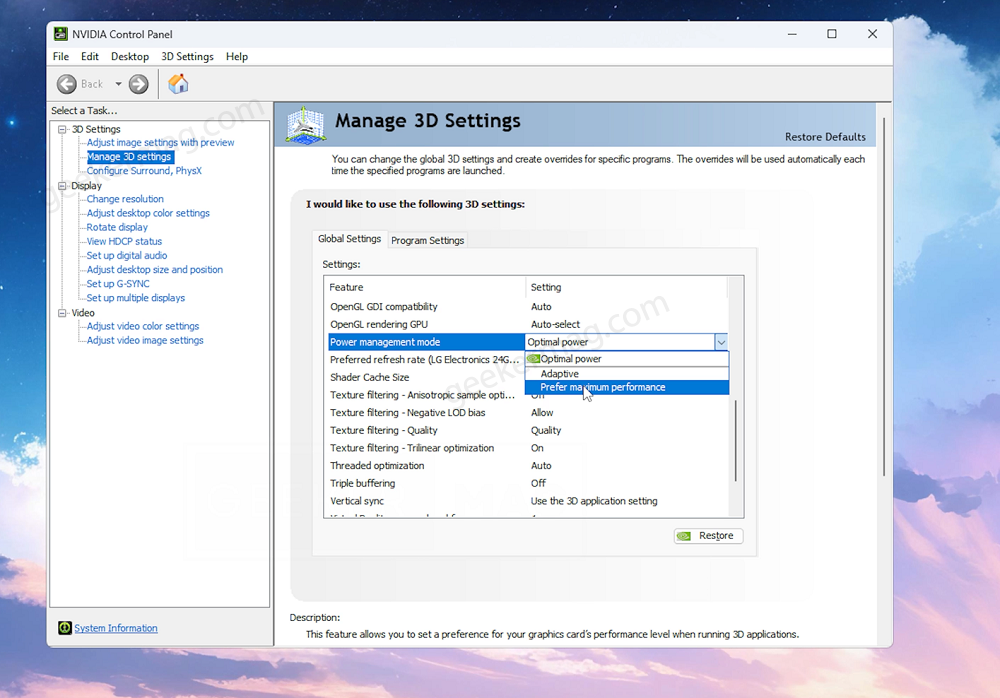This screenshot has height=698, width=1000.
Task: Select Prefer maximum performance option
Action: 627,387
